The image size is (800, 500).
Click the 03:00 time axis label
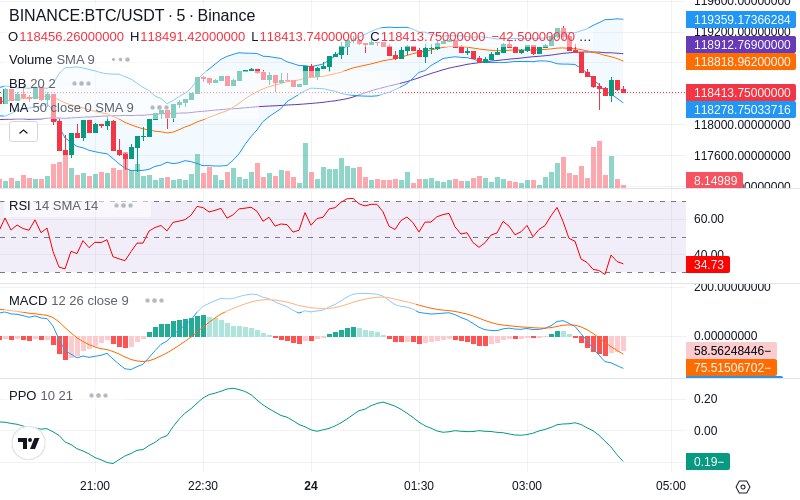click(526, 485)
